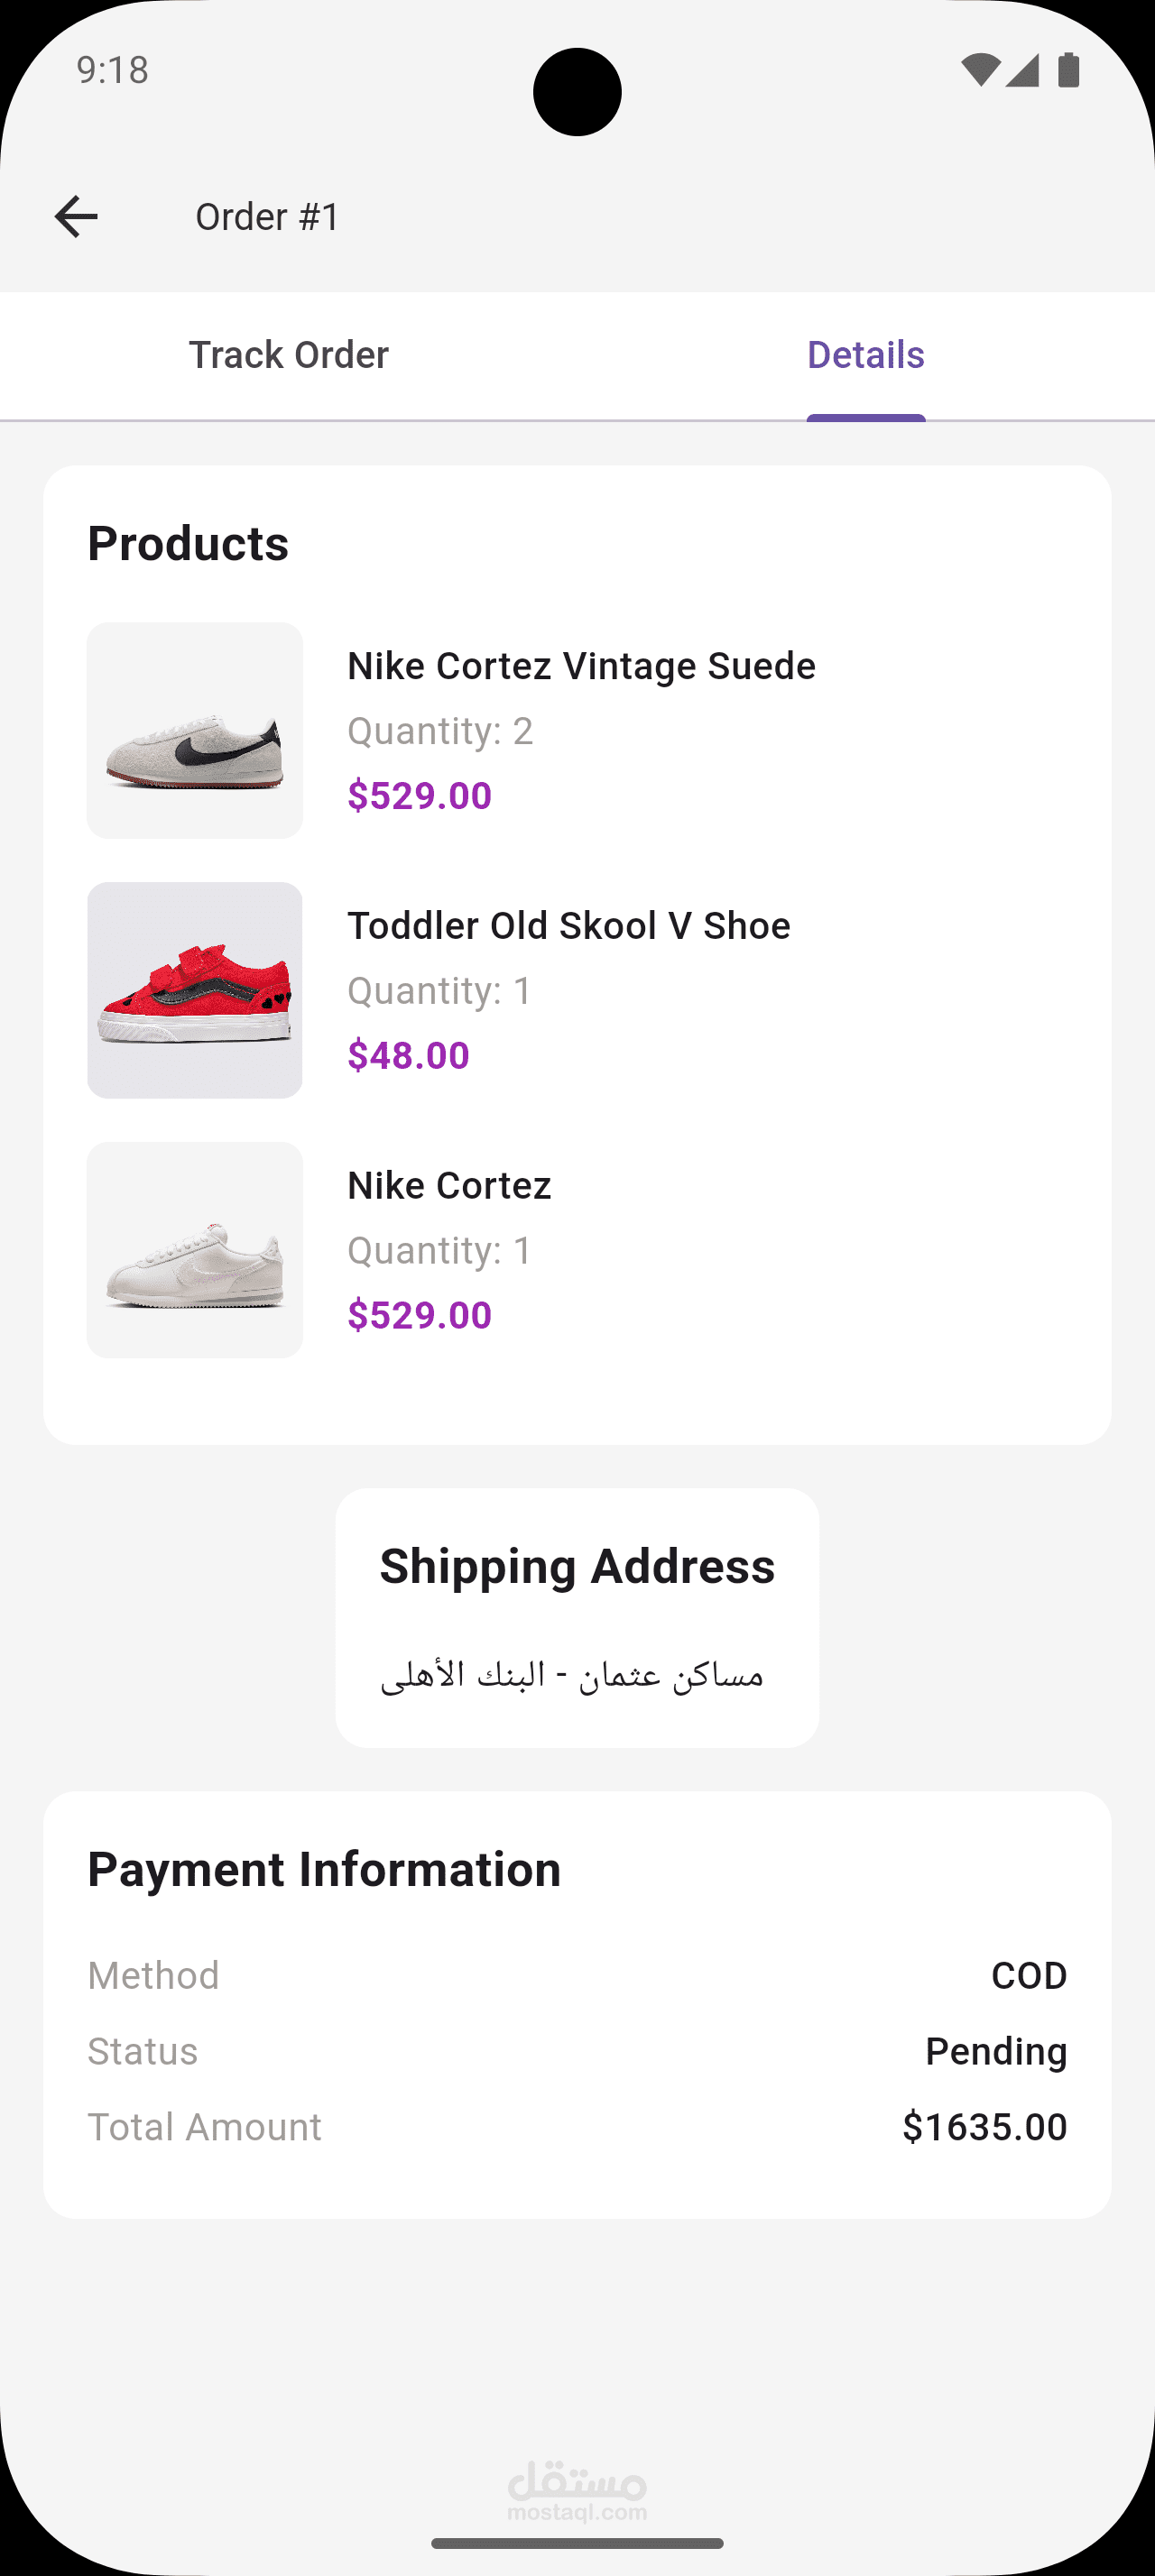Image resolution: width=1155 pixels, height=2576 pixels.
Task: Select the Details tab
Action: 866,355
